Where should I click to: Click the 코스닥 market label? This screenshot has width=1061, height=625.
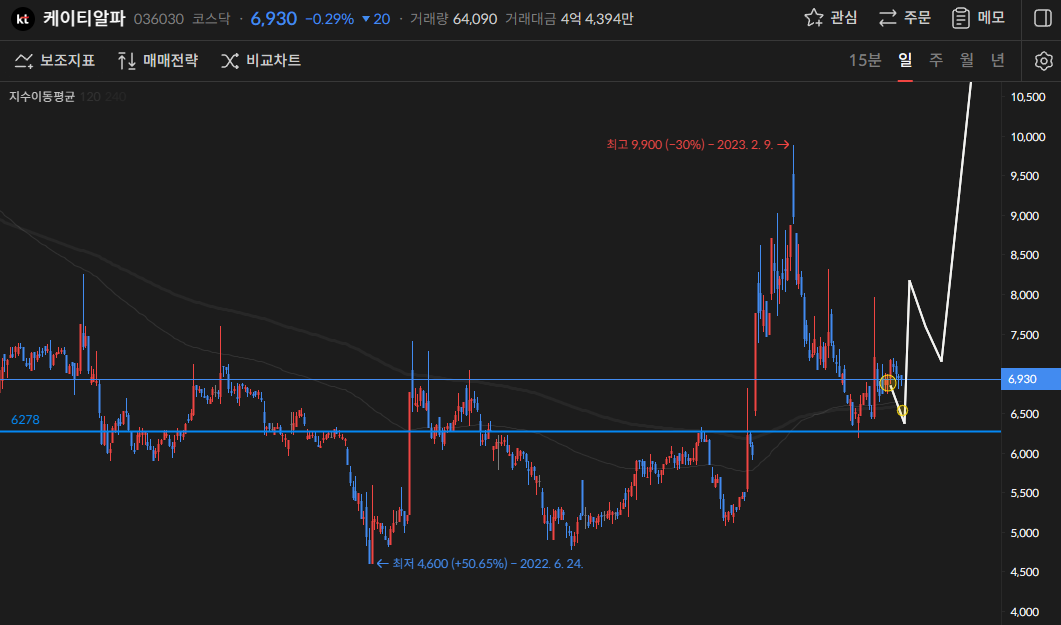[x=211, y=19]
